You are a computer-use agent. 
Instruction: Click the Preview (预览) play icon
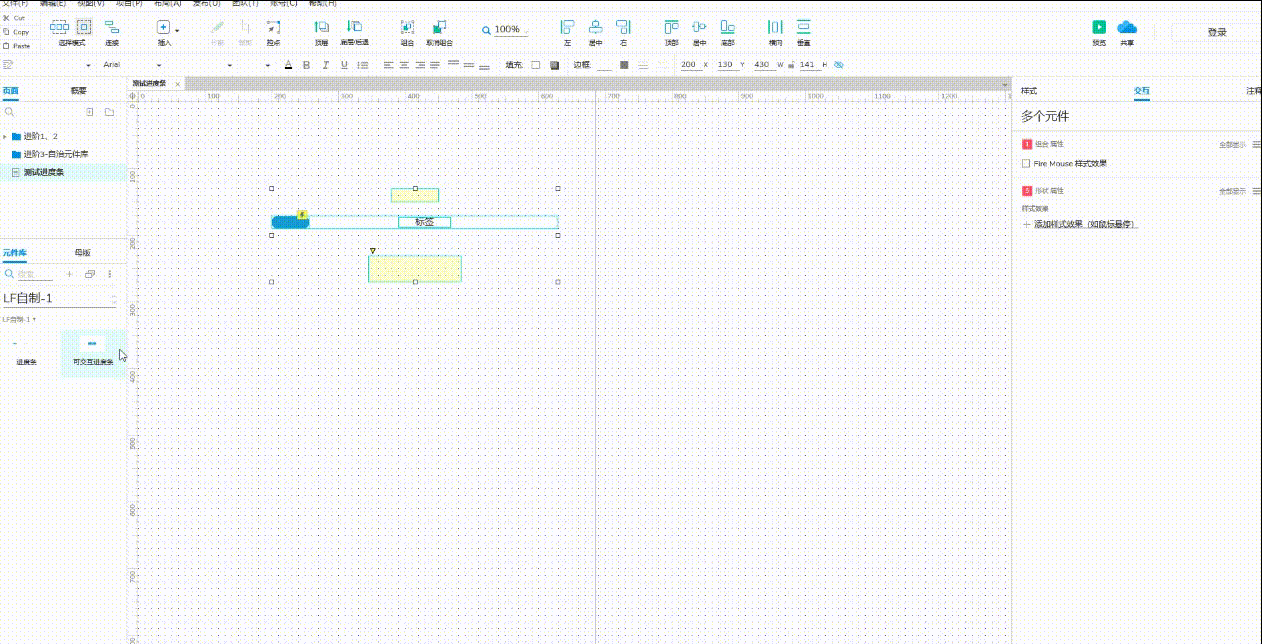[1099, 28]
